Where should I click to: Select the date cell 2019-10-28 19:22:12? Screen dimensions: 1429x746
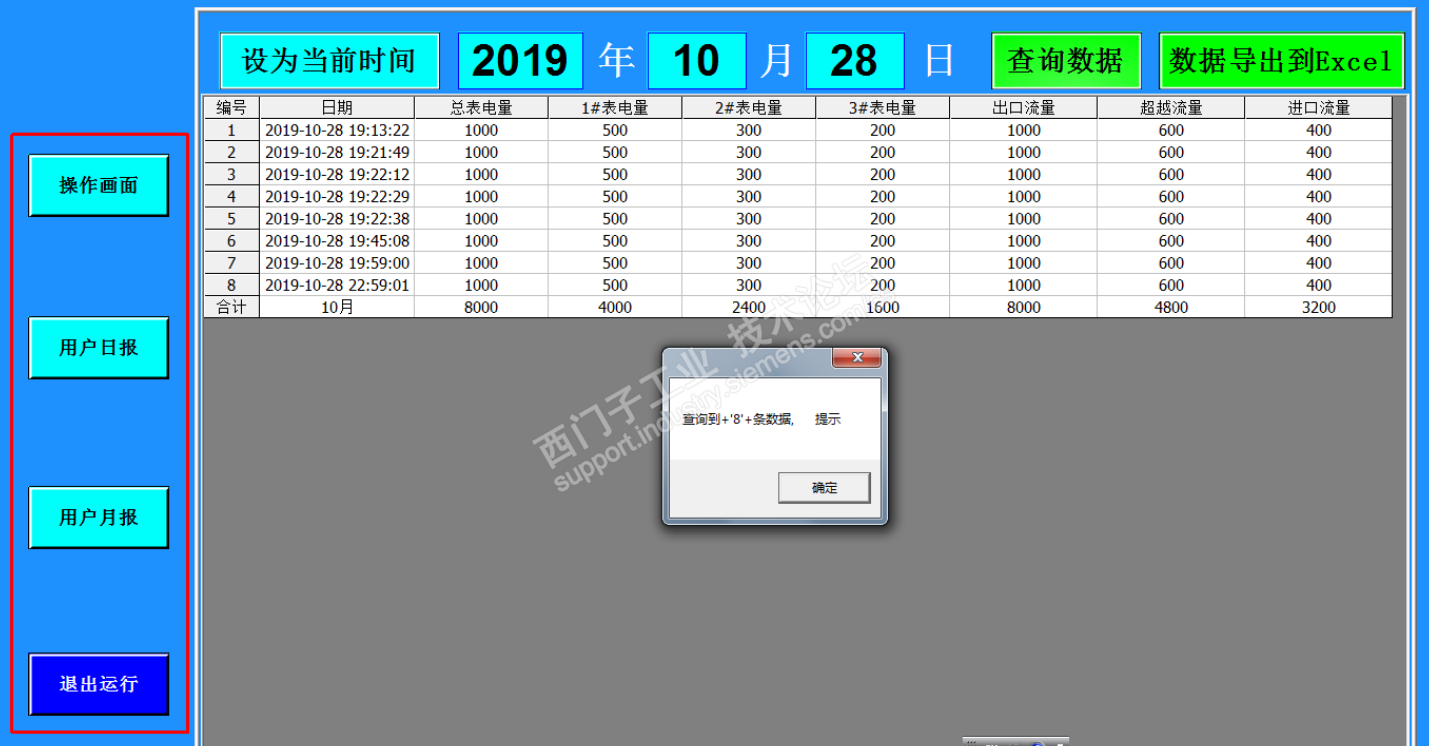(337, 174)
